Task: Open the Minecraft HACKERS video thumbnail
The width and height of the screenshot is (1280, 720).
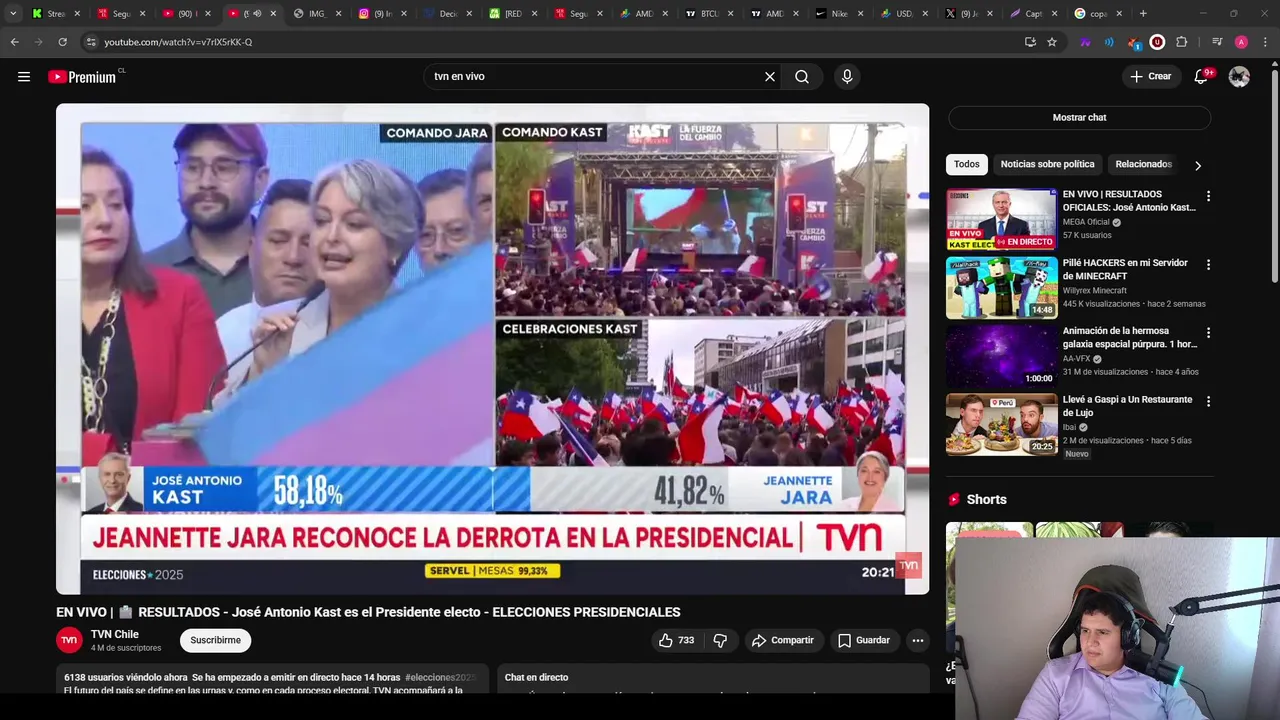Action: click(x=1001, y=287)
